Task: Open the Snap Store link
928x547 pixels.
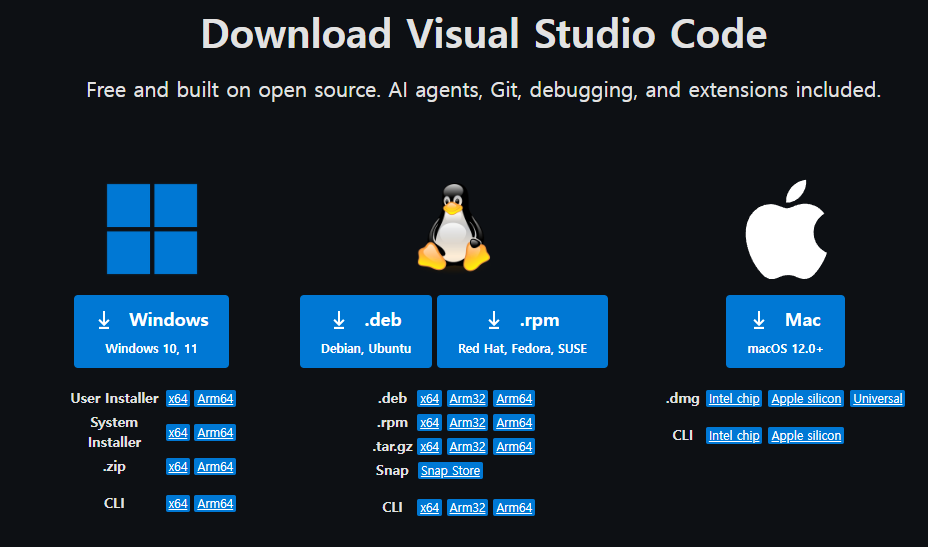Action: point(450,471)
